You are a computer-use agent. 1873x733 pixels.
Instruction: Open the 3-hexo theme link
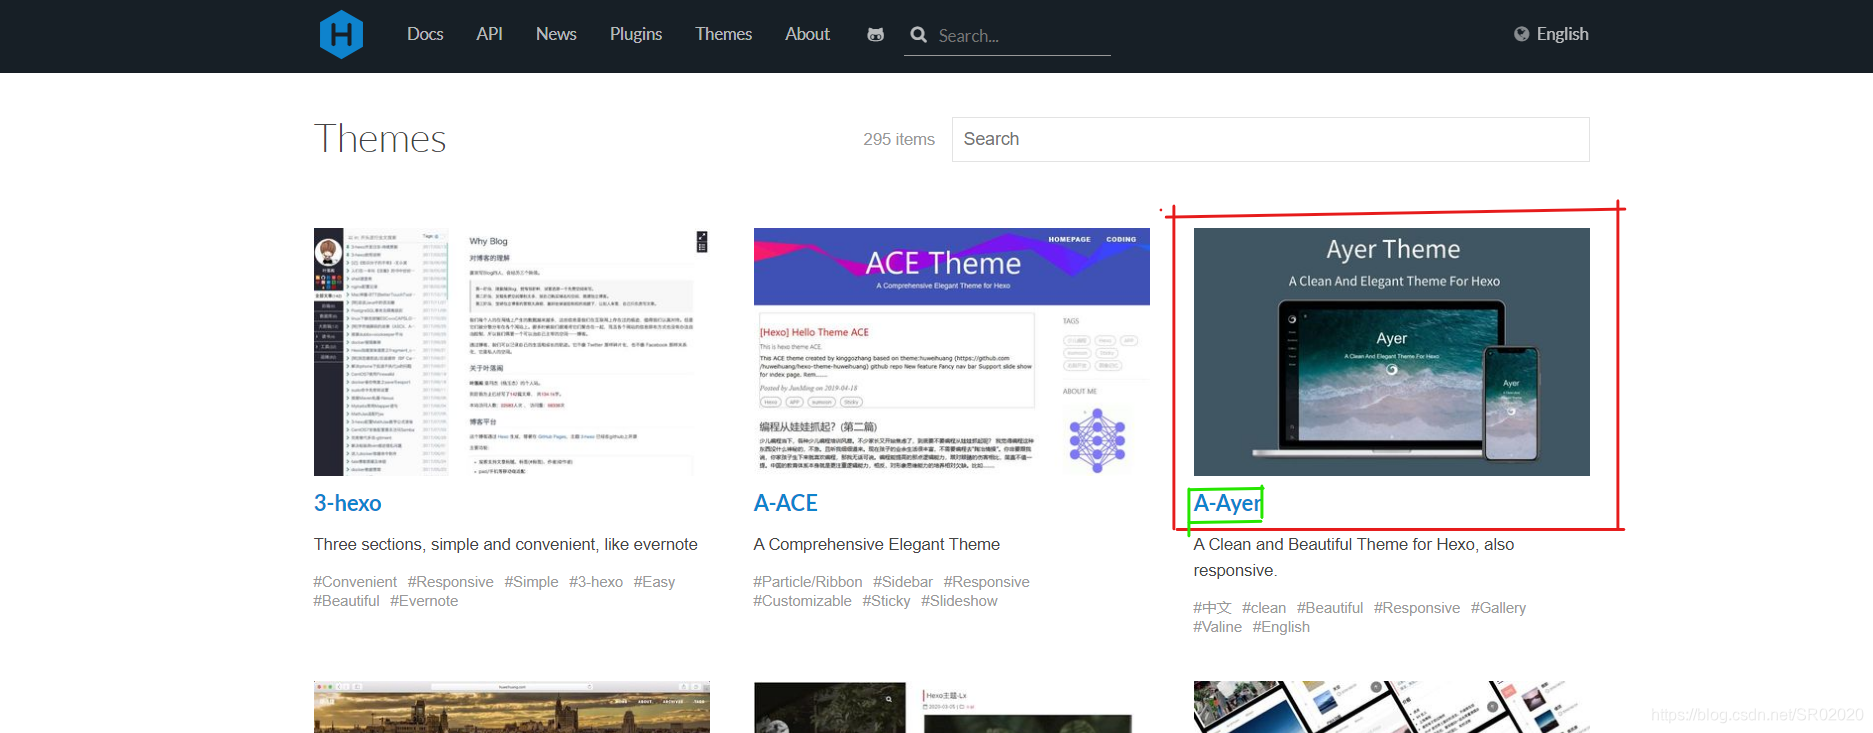[x=347, y=503]
